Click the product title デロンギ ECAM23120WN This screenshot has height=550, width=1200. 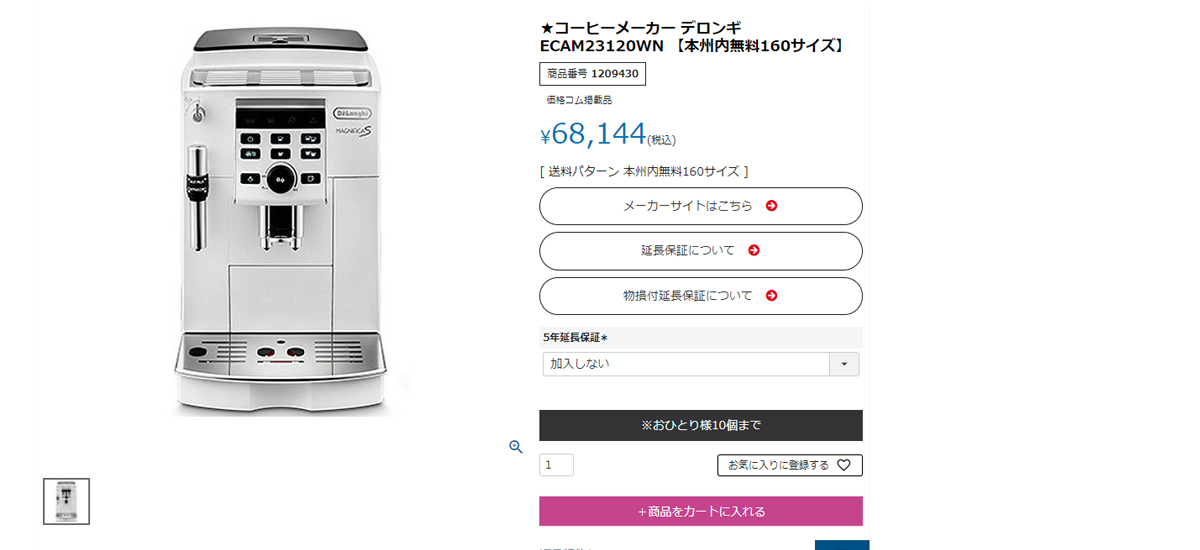click(691, 37)
